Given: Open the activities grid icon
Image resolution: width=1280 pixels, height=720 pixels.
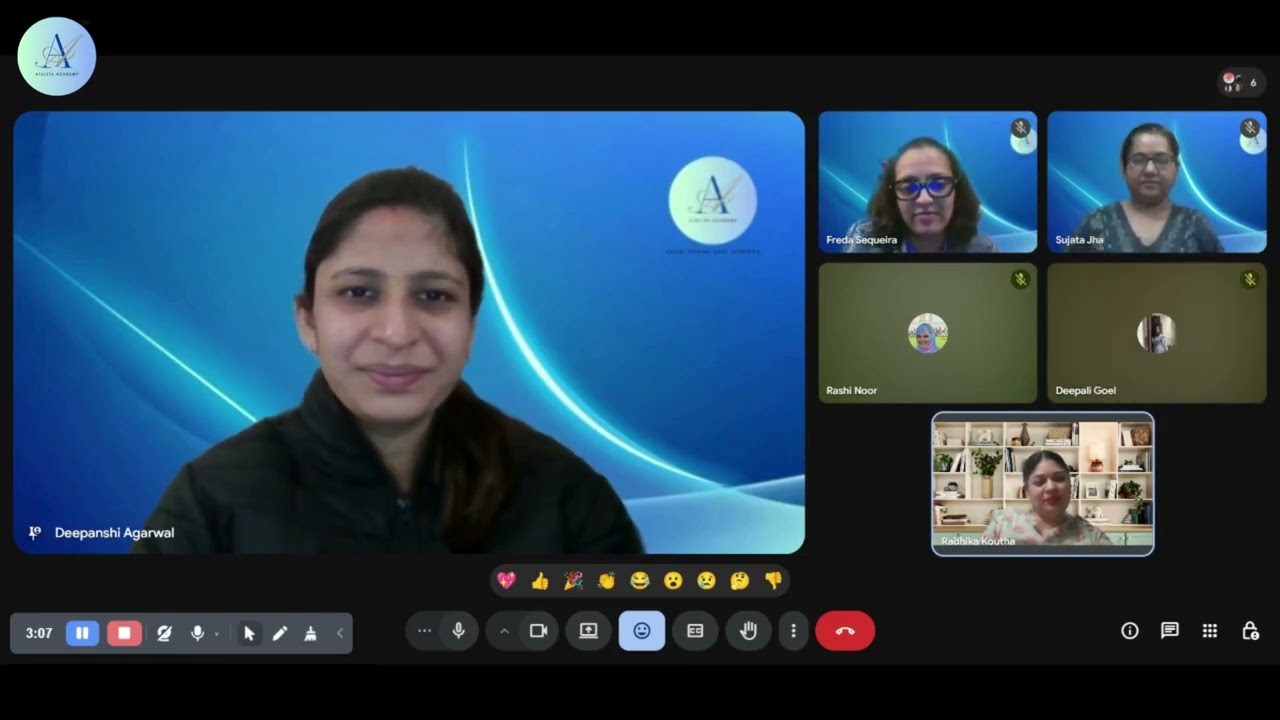Looking at the screenshot, I should [1210, 631].
